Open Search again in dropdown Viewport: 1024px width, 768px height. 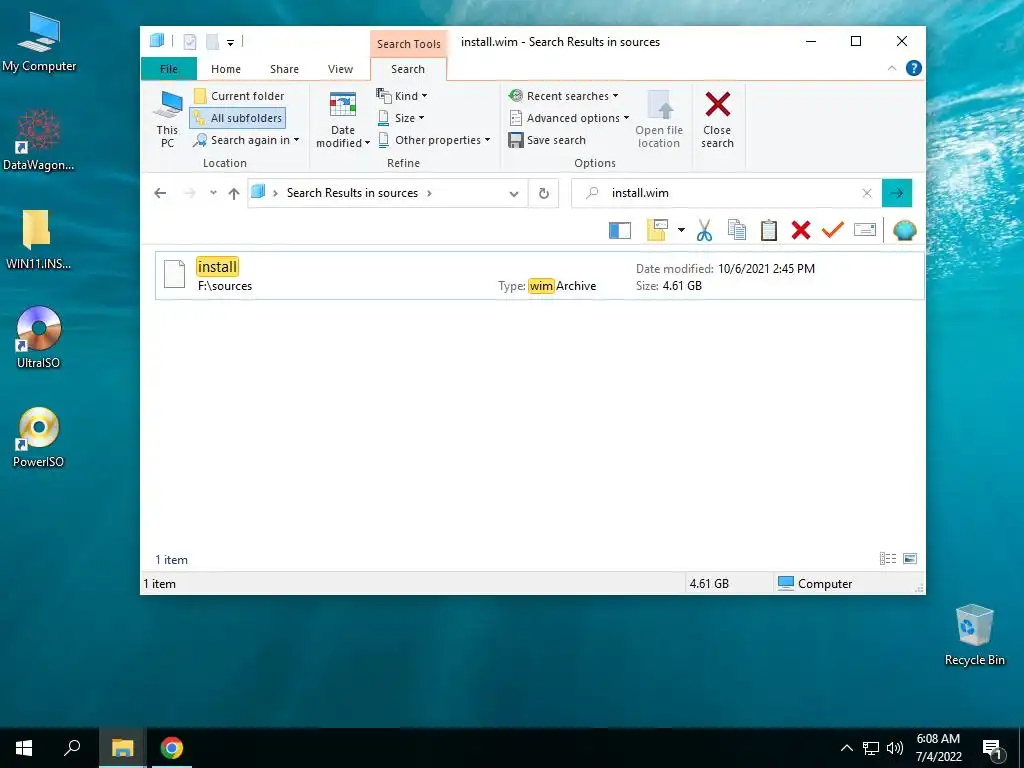[x=246, y=140]
